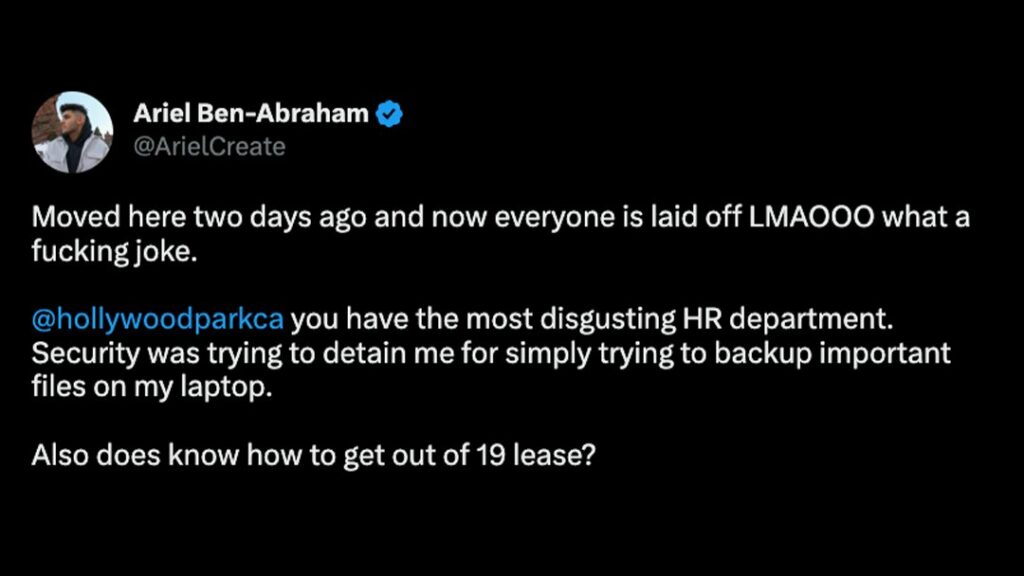Open the @ArielCreate handle link
Image resolution: width=1024 pixels, height=576 pixels.
coord(209,147)
